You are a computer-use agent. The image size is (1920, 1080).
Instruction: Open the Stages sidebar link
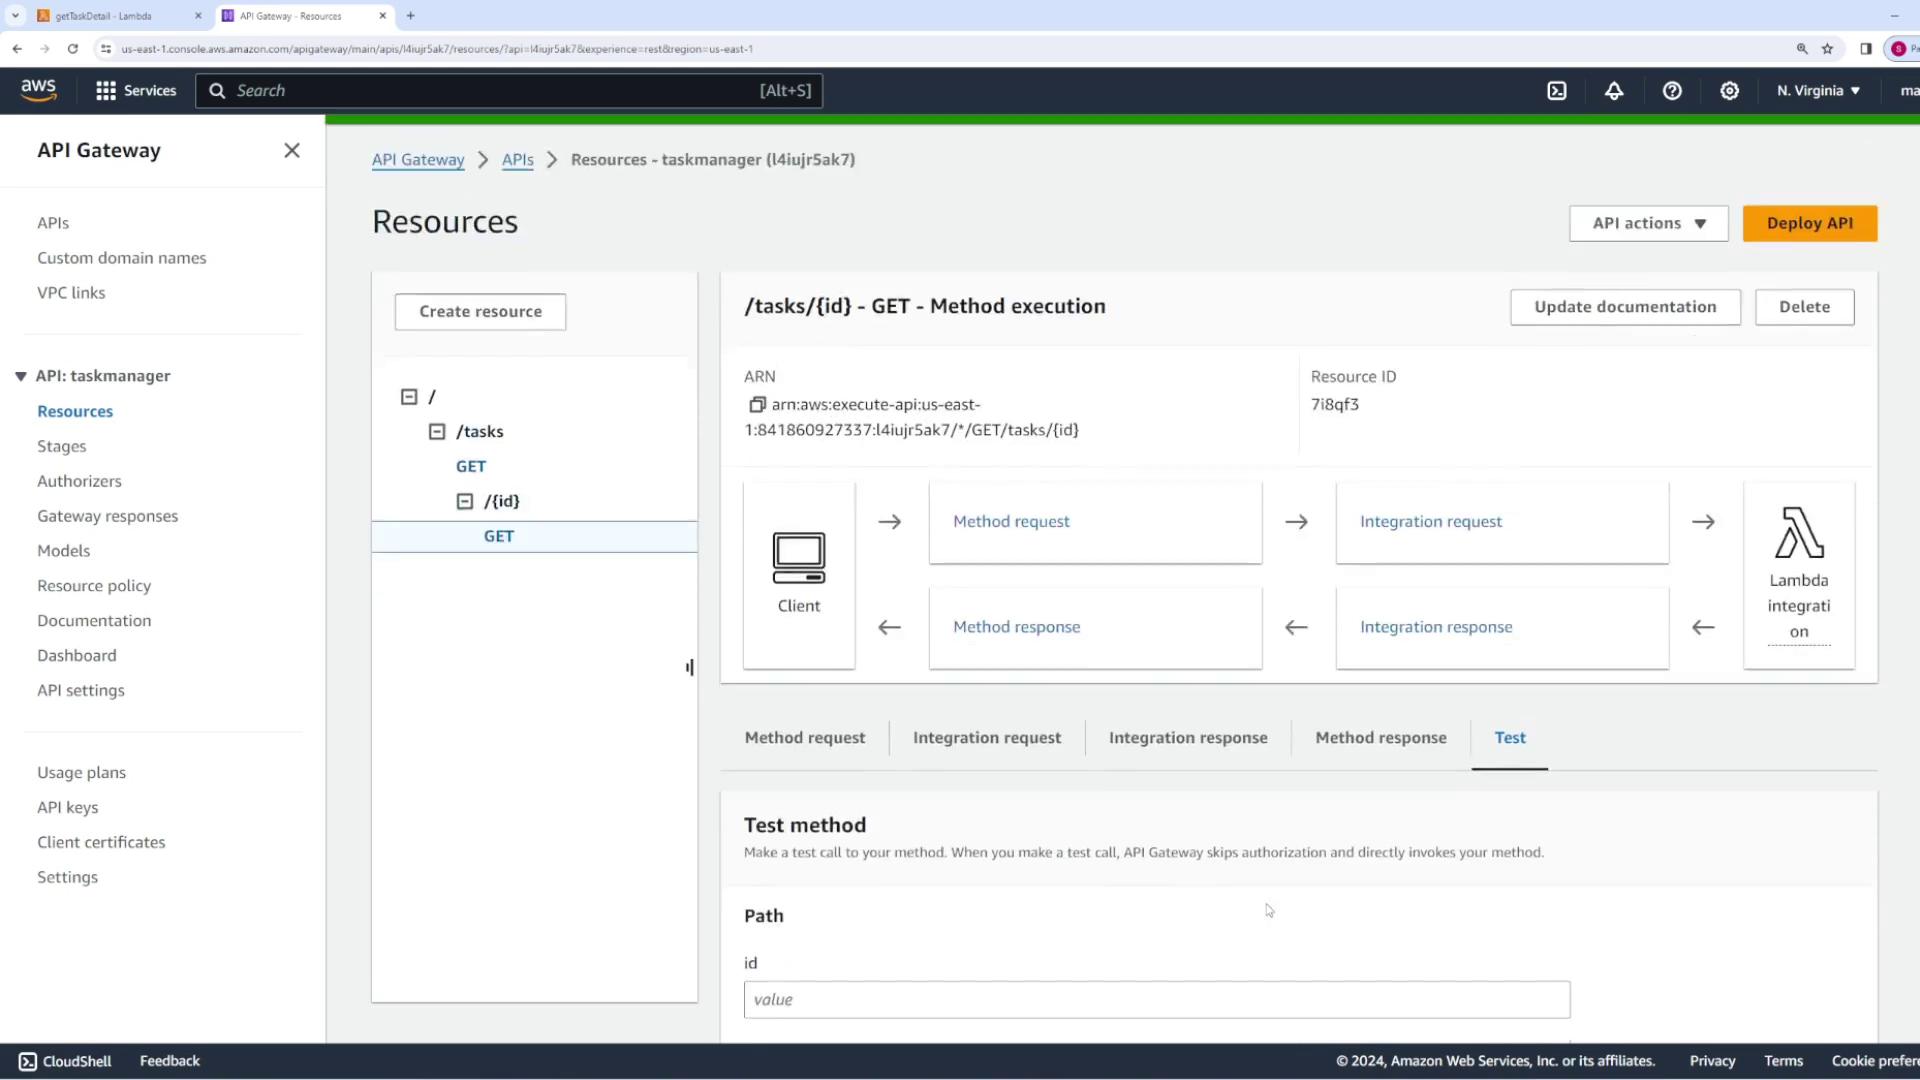coord(62,446)
